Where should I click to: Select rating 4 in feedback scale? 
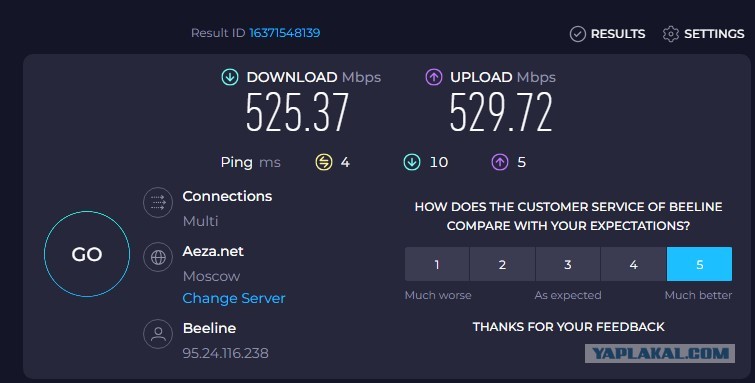(634, 264)
